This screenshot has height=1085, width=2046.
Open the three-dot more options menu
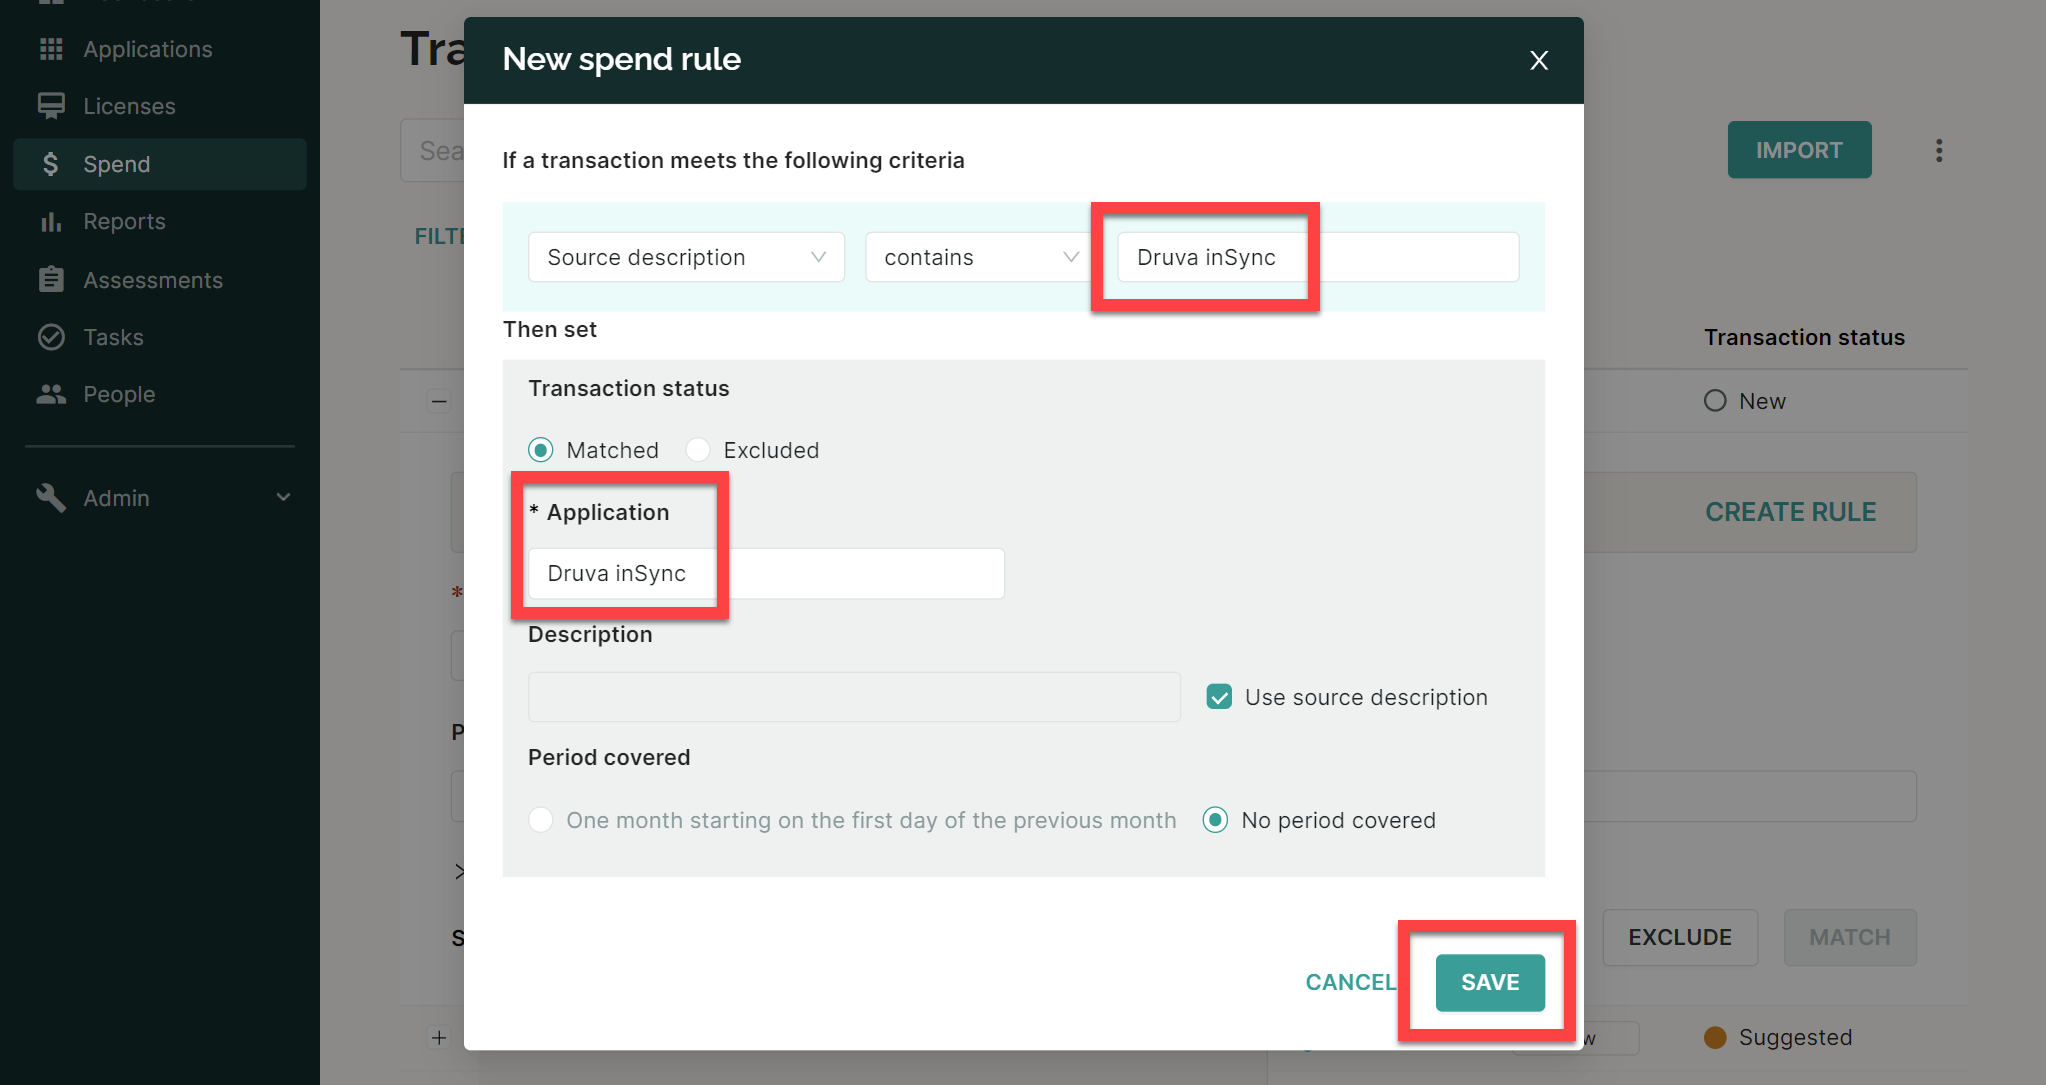pyautogui.click(x=1939, y=150)
